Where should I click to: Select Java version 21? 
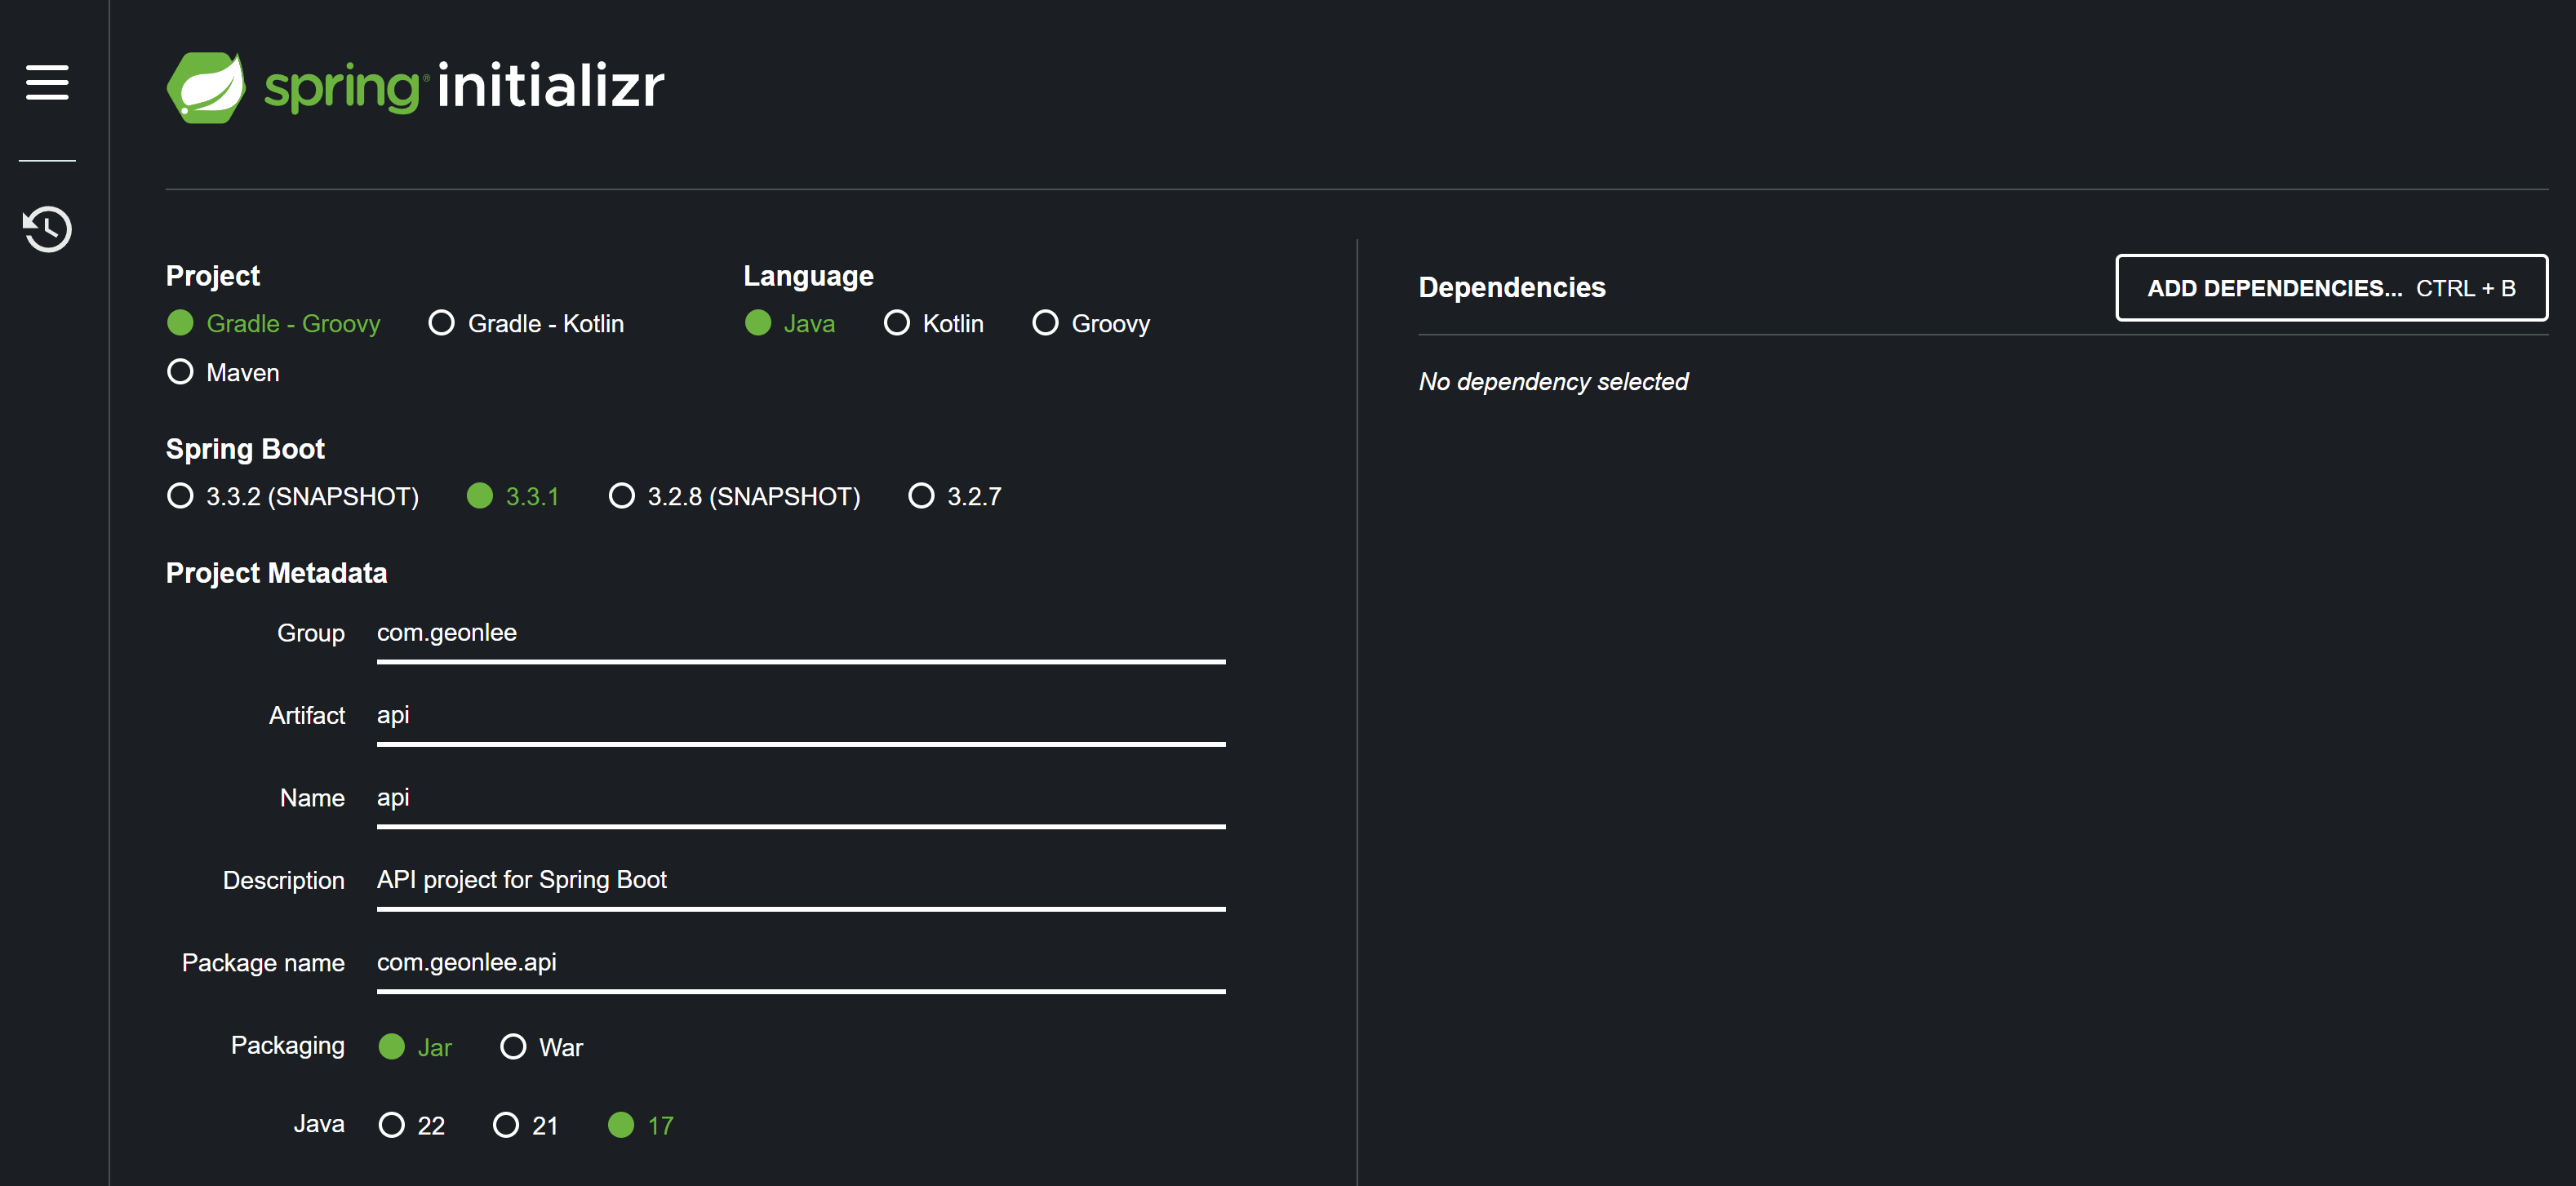(506, 1125)
